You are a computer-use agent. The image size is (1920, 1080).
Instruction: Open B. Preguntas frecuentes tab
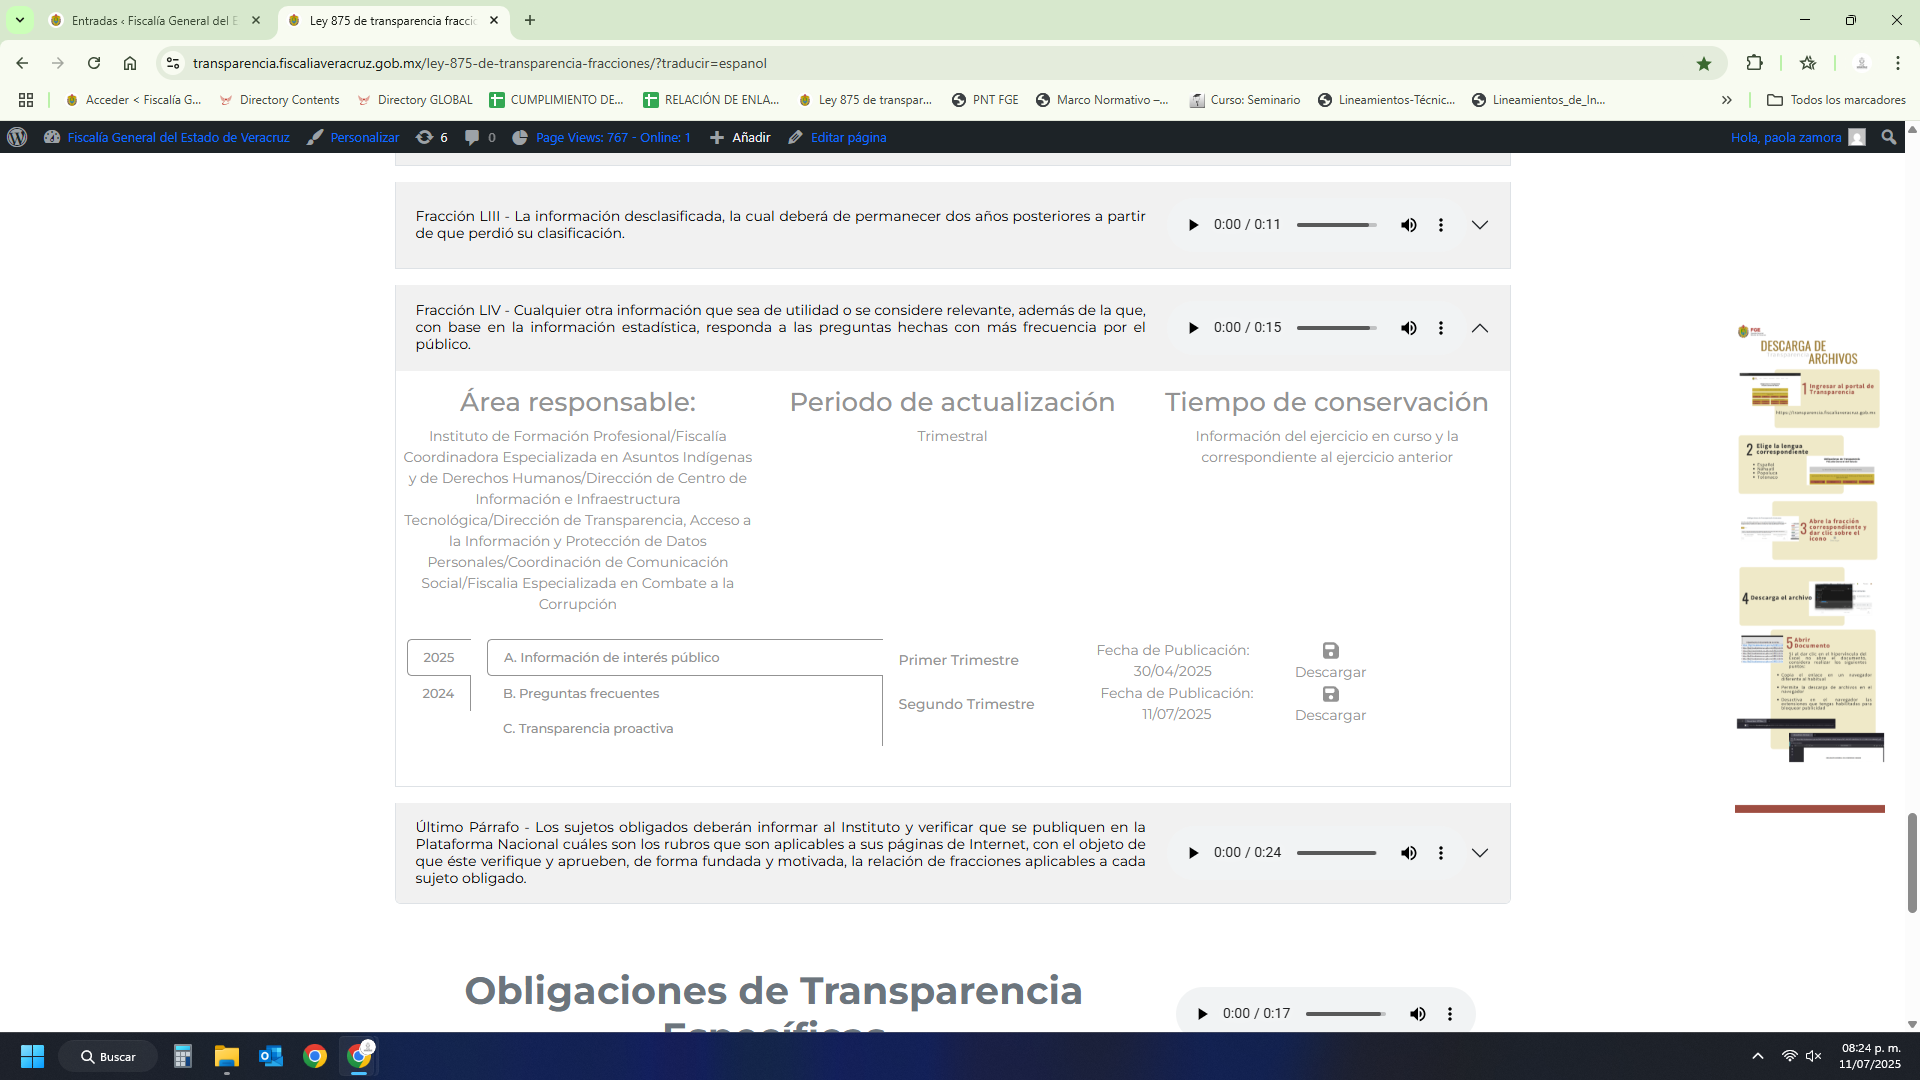[x=581, y=693]
